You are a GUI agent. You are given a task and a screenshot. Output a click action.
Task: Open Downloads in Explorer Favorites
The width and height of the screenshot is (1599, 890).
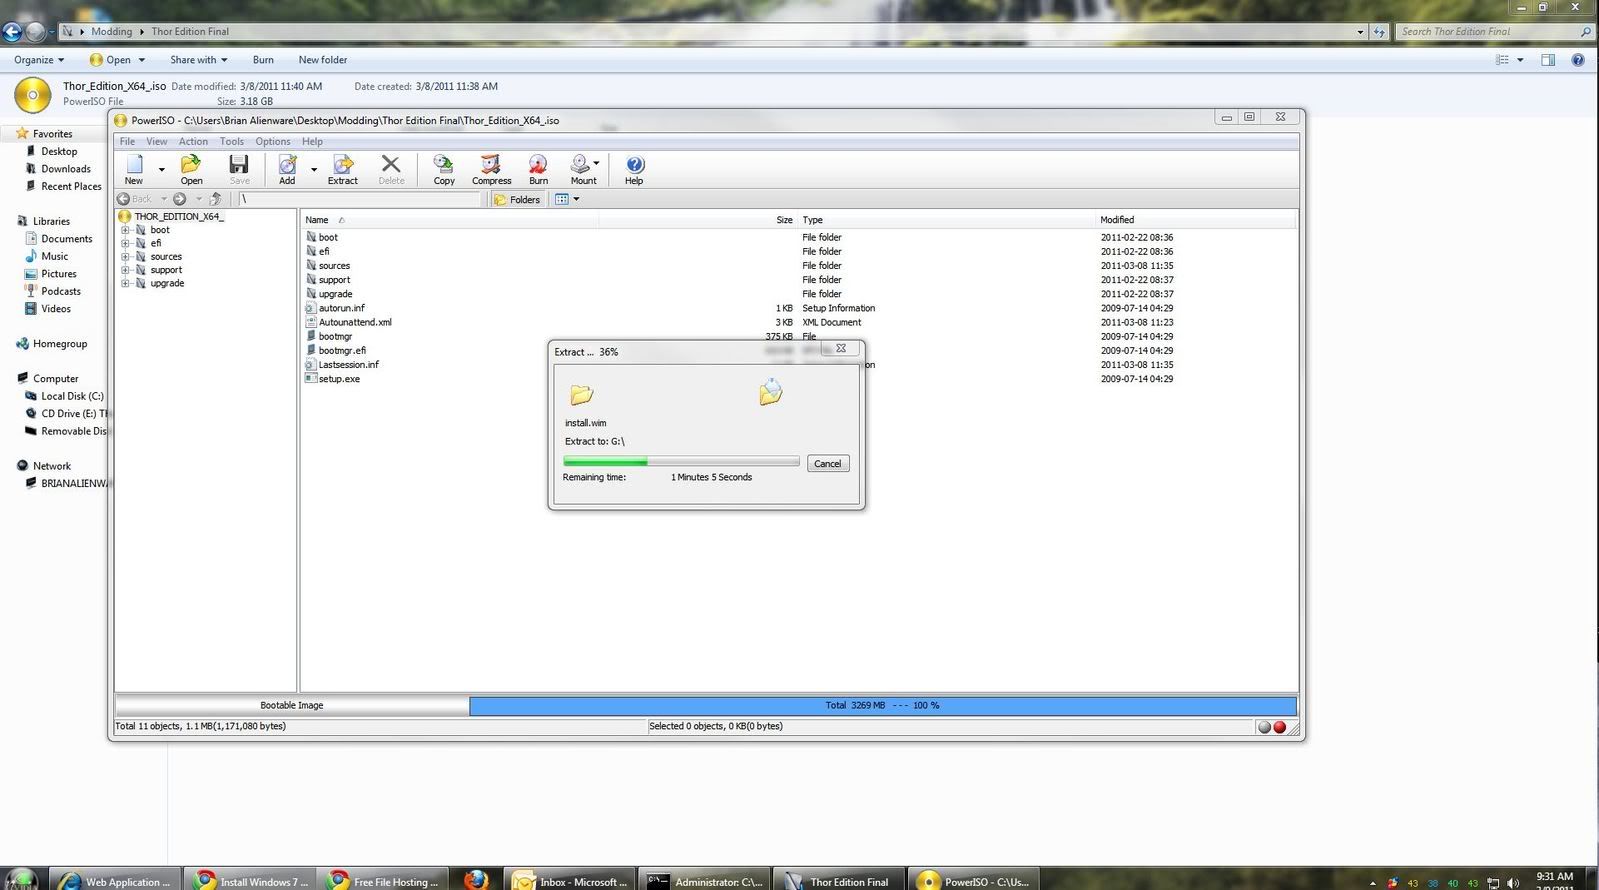(66, 169)
